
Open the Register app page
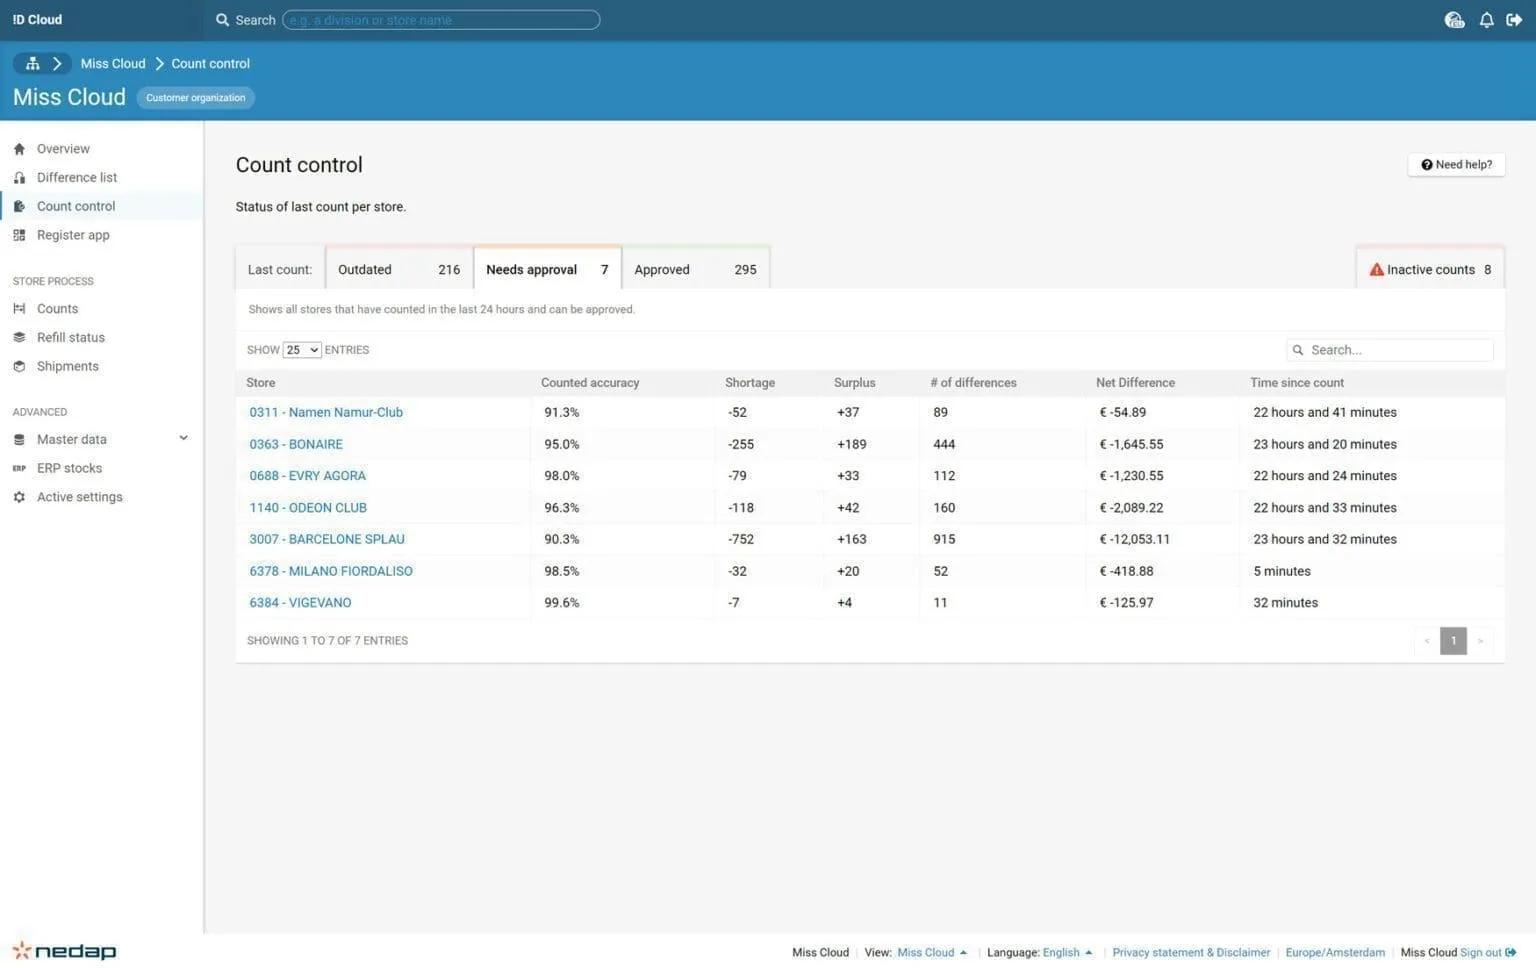point(20,234)
